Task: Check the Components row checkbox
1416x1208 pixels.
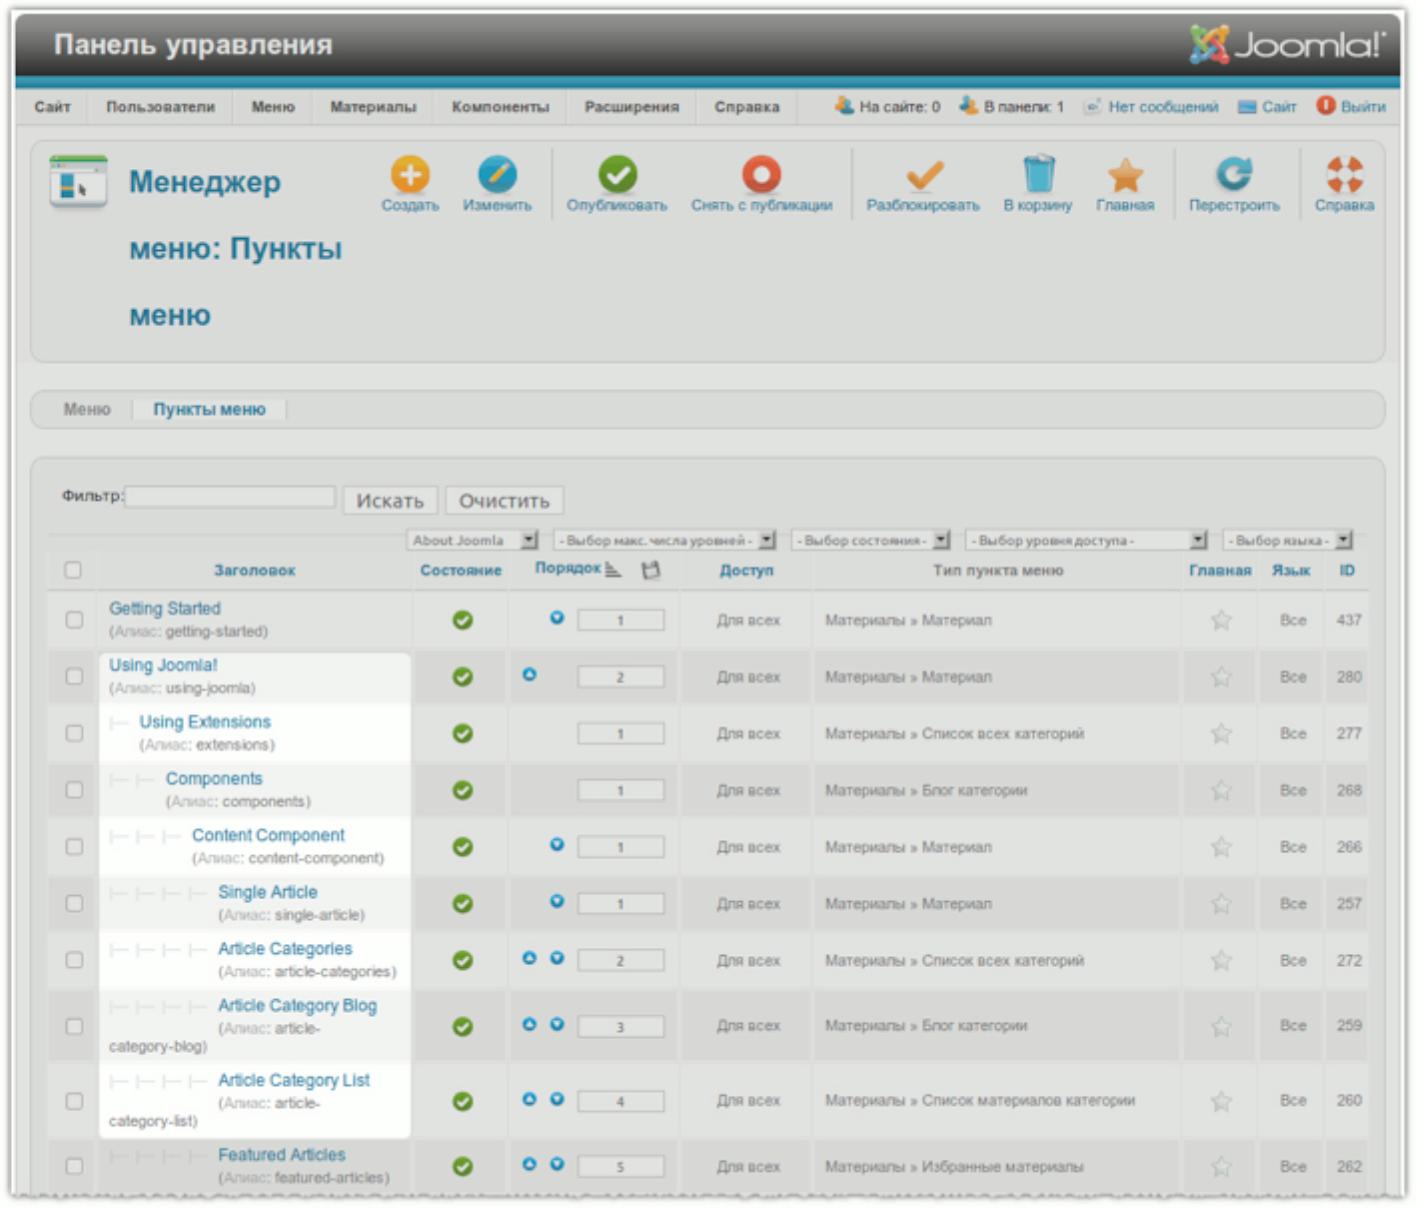Action: click(x=74, y=790)
